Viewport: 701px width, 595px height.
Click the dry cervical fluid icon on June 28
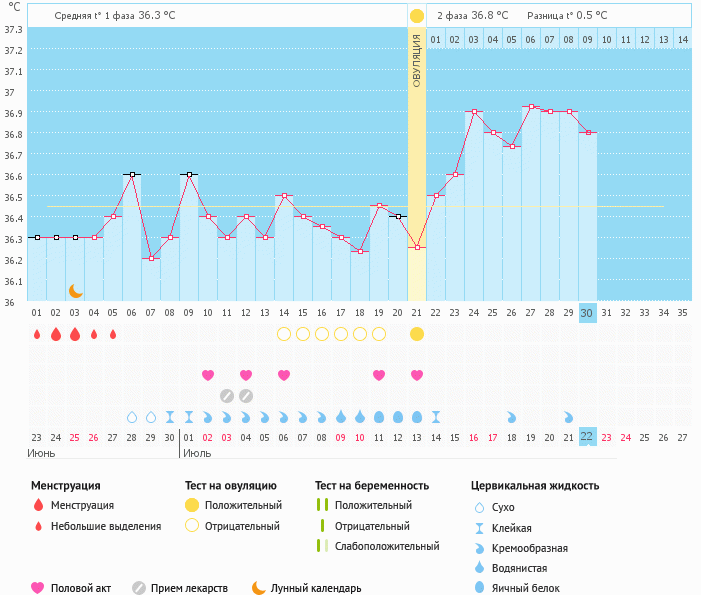point(131,417)
